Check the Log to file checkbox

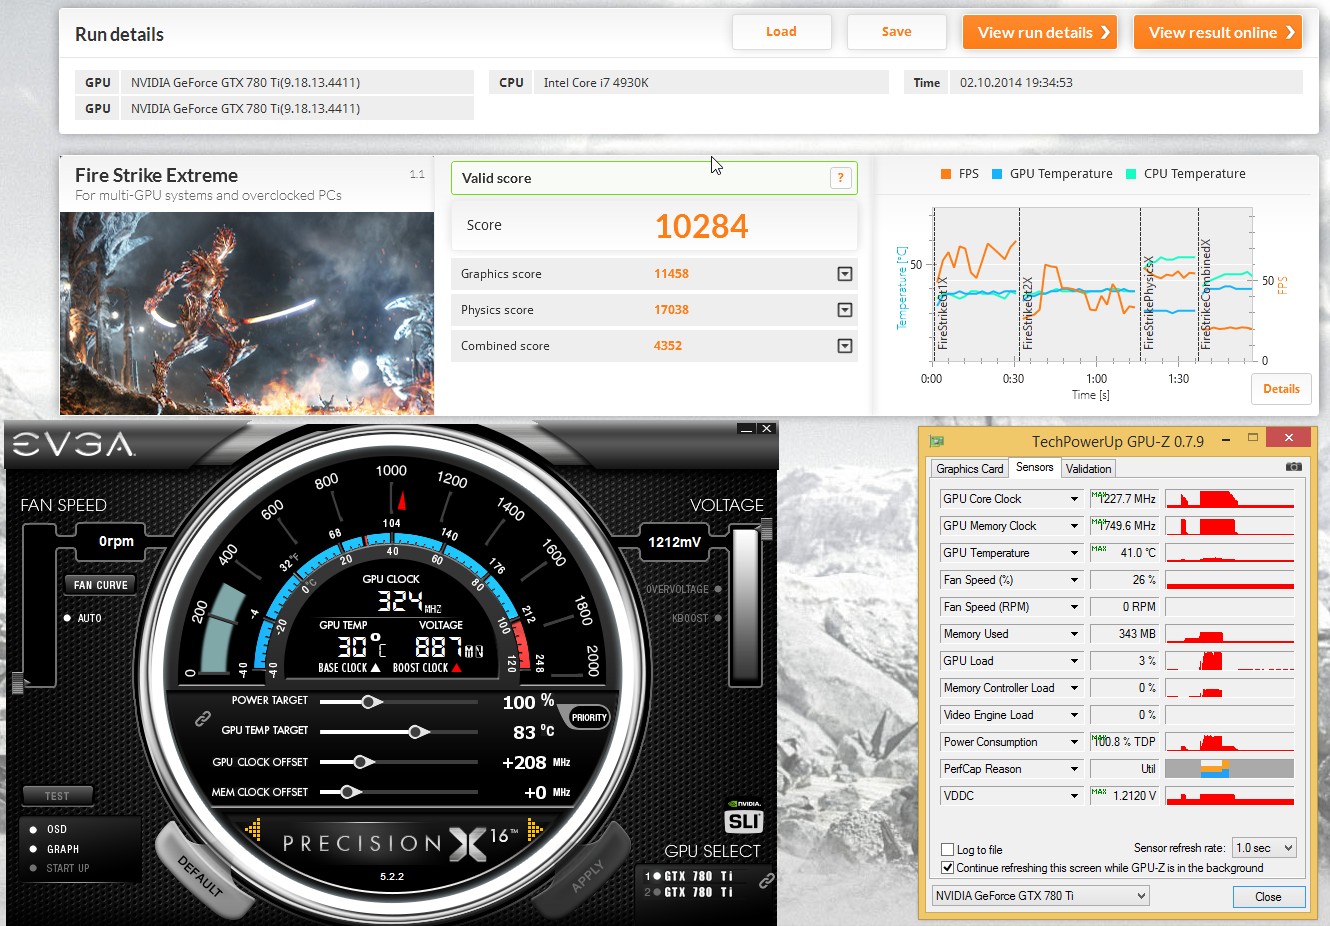948,850
